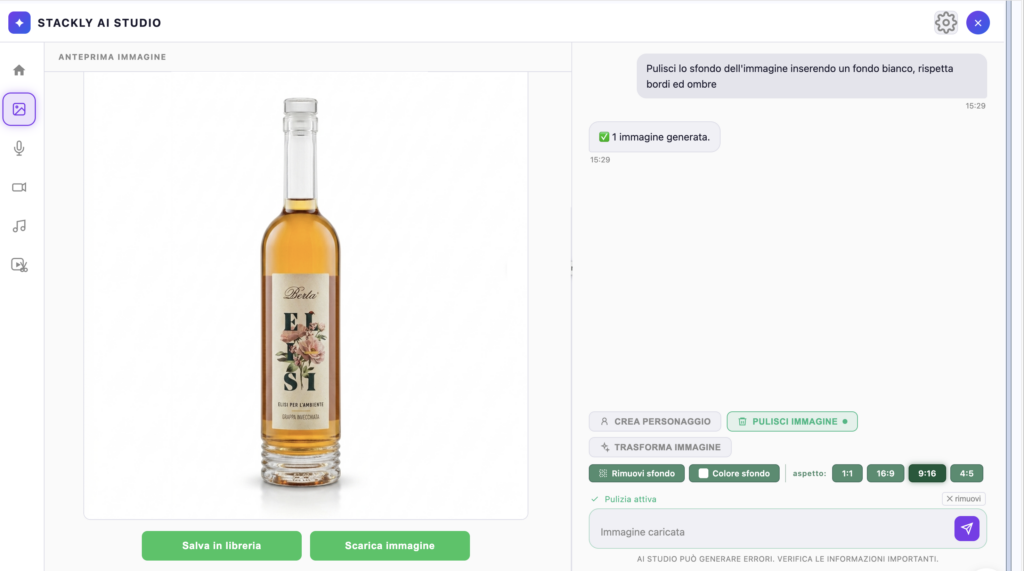Image resolution: width=1024 pixels, height=571 pixels.
Task: Click the AI Studio disclaimer text
Action: click(x=788, y=559)
